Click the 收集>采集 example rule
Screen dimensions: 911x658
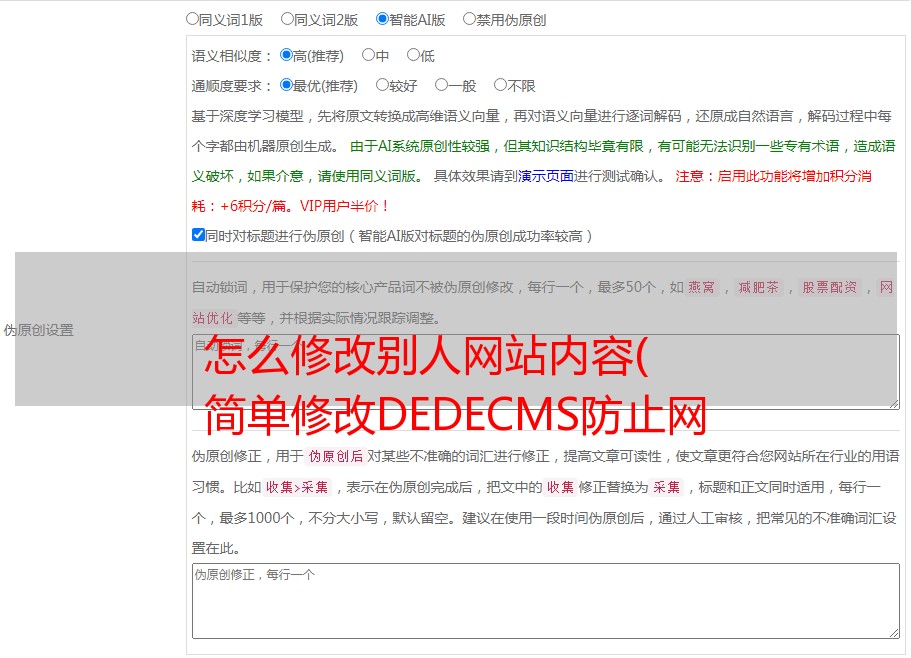[x=297, y=487]
